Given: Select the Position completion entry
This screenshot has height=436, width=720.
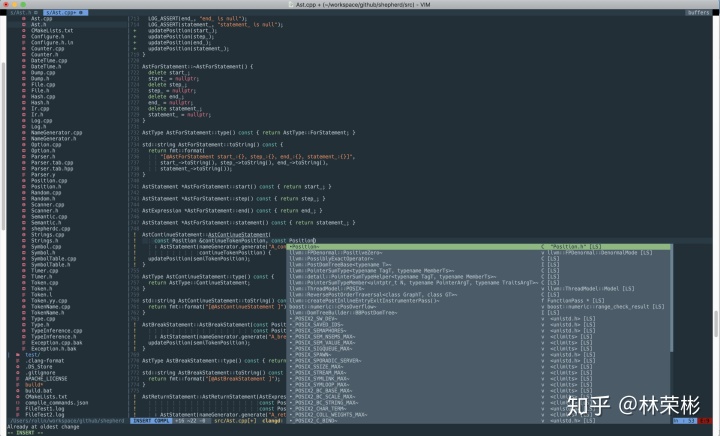Looking at the screenshot, I should [x=479, y=247].
